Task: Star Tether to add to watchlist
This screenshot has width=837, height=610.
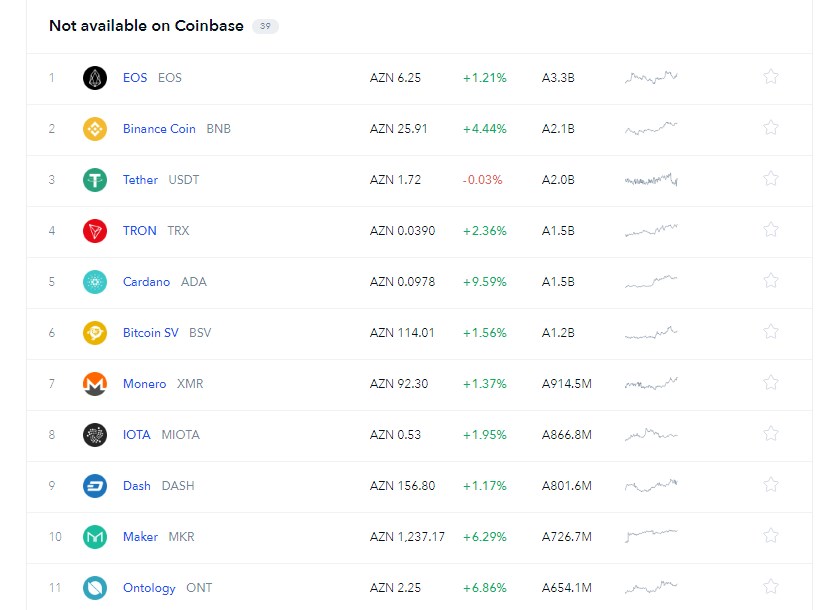Action: [771, 179]
